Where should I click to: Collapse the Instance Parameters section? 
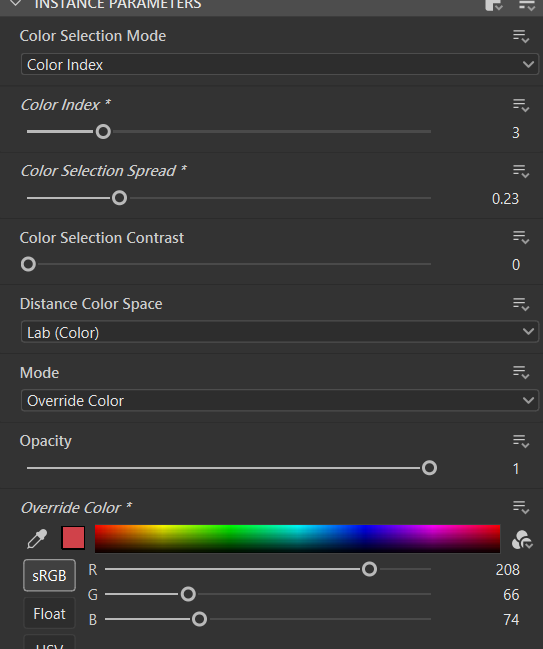16,4
